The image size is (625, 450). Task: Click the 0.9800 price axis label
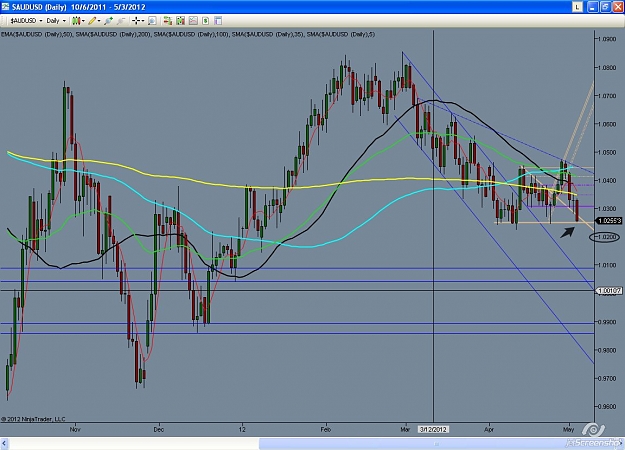(x=607, y=350)
